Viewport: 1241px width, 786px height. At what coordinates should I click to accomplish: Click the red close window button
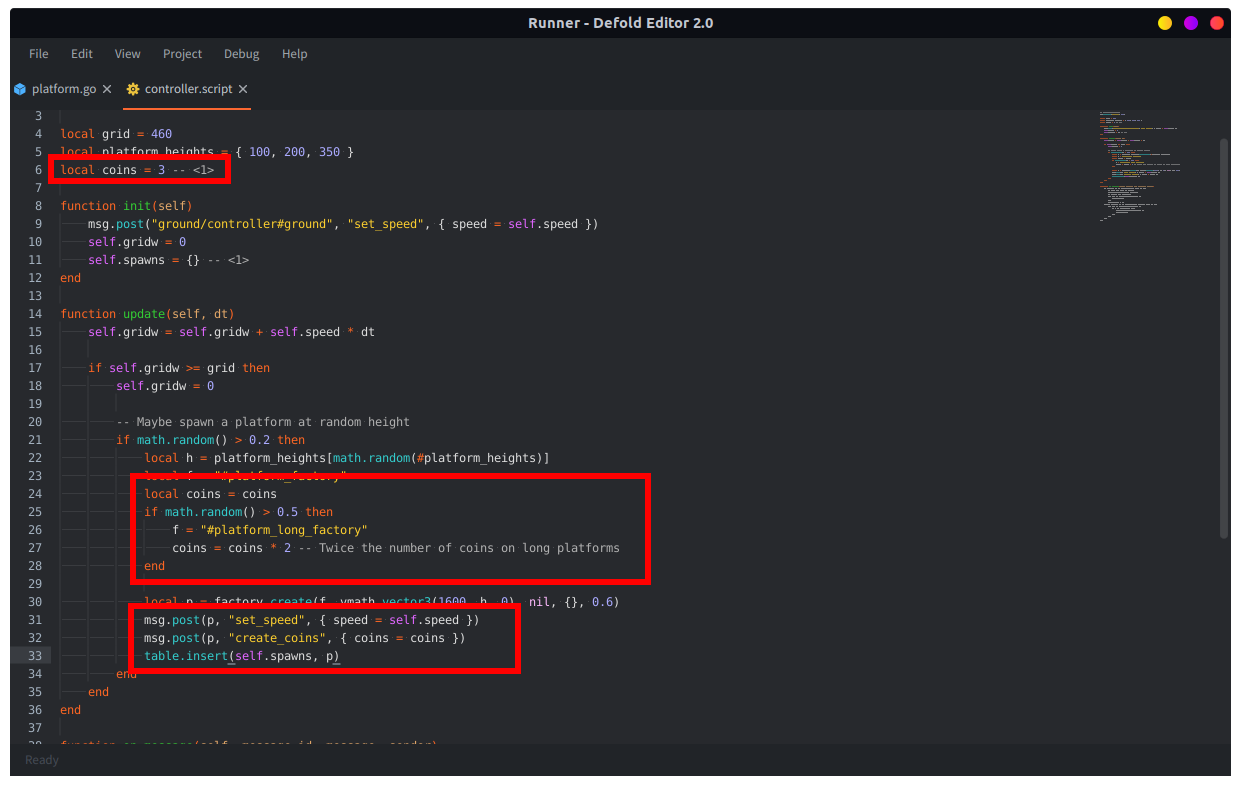pyautogui.click(x=1217, y=23)
